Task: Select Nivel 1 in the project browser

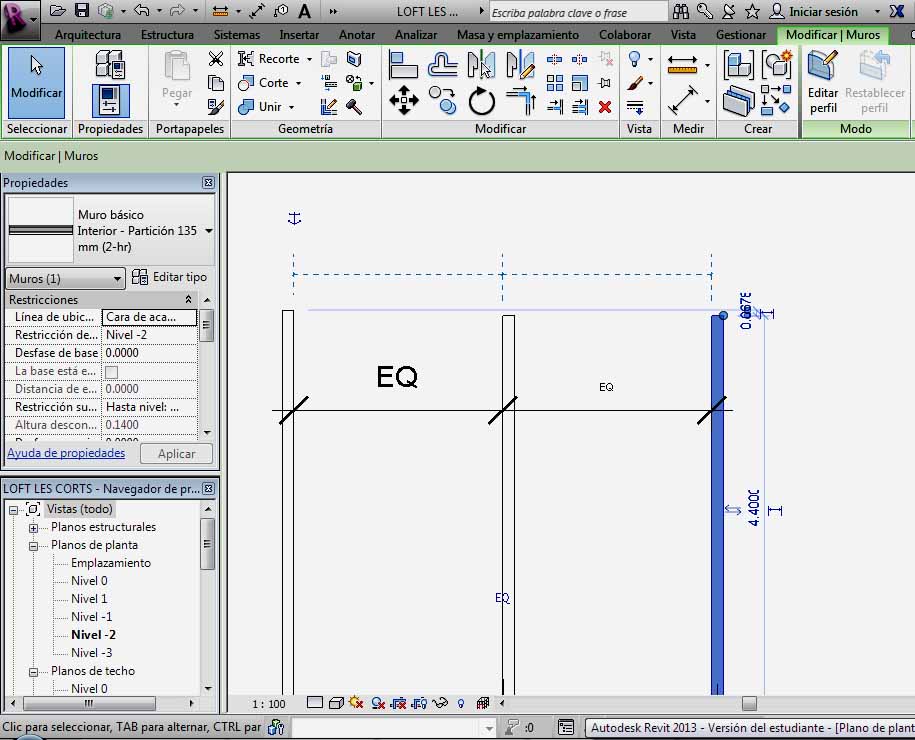Action: pos(89,599)
